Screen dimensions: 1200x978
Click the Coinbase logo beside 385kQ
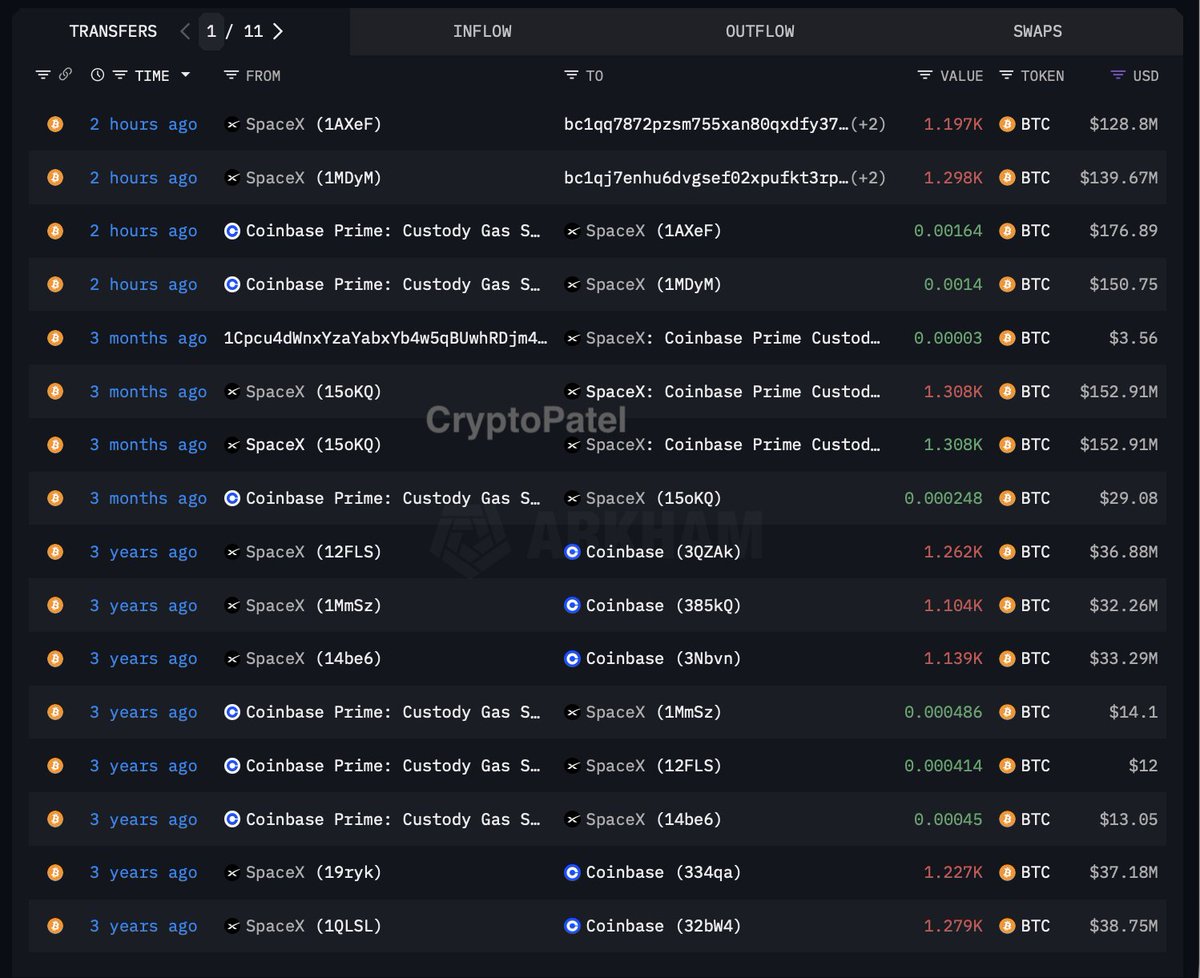coord(572,605)
